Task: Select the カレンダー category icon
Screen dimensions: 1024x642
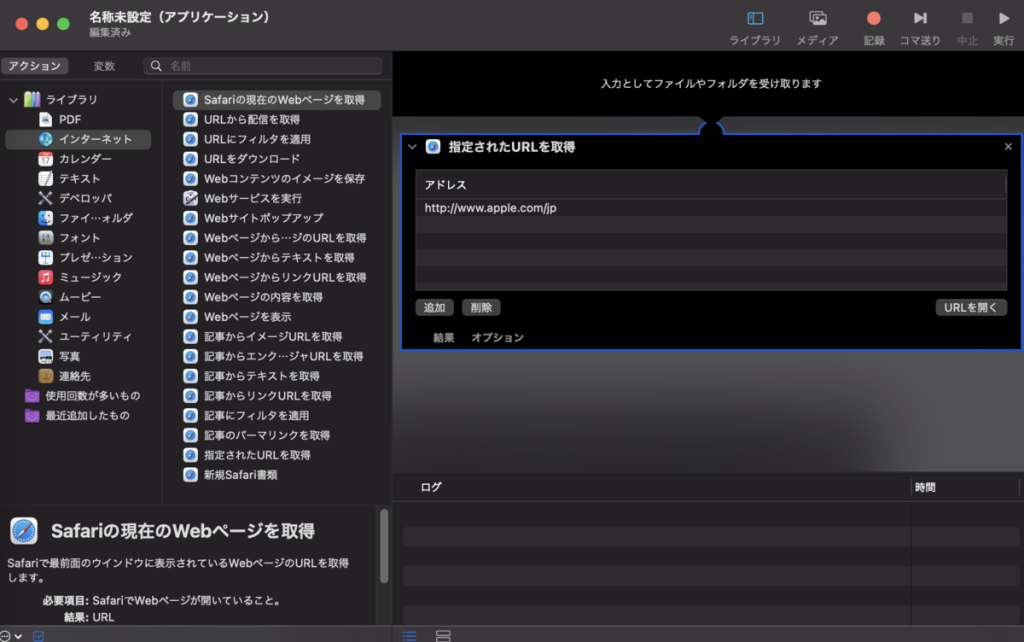Action: pyautogui.click(x=46, y=159)
